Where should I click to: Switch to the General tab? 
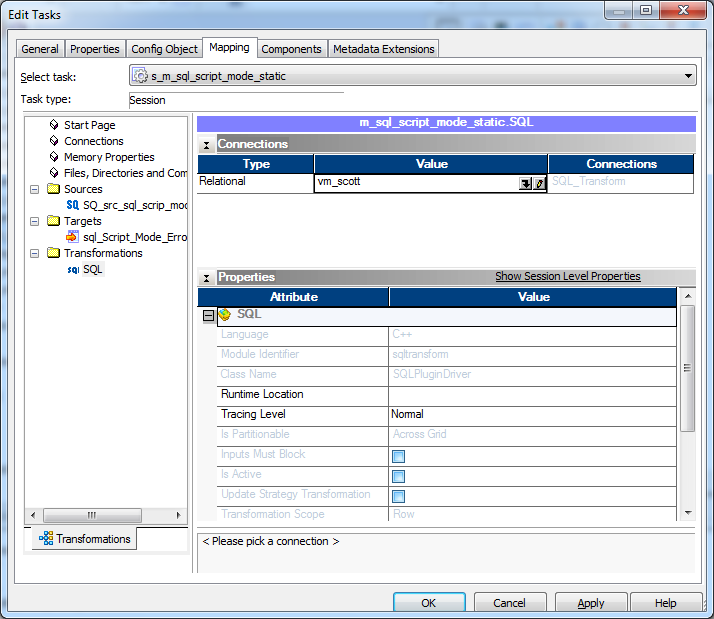[40, 49]
